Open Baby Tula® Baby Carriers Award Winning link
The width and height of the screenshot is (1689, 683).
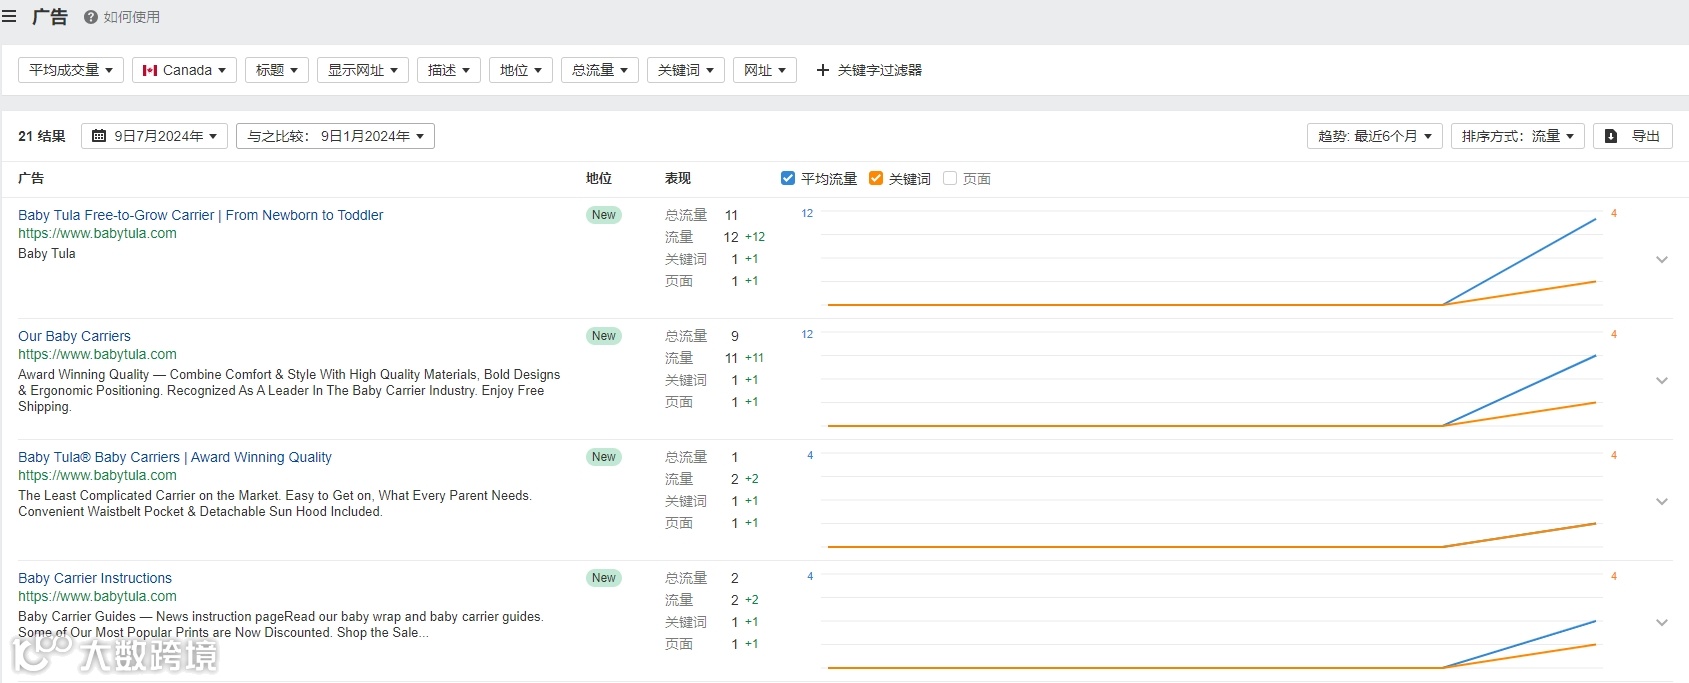[x=175, y=457]
